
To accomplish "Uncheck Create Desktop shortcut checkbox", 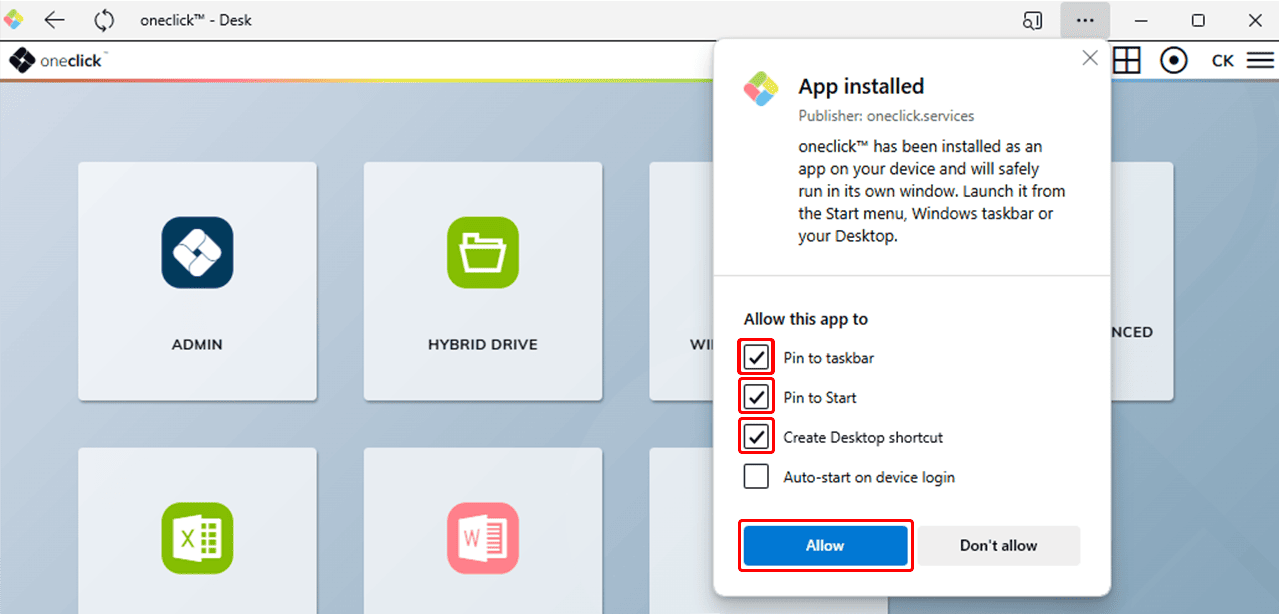I will tap(756, 437).
